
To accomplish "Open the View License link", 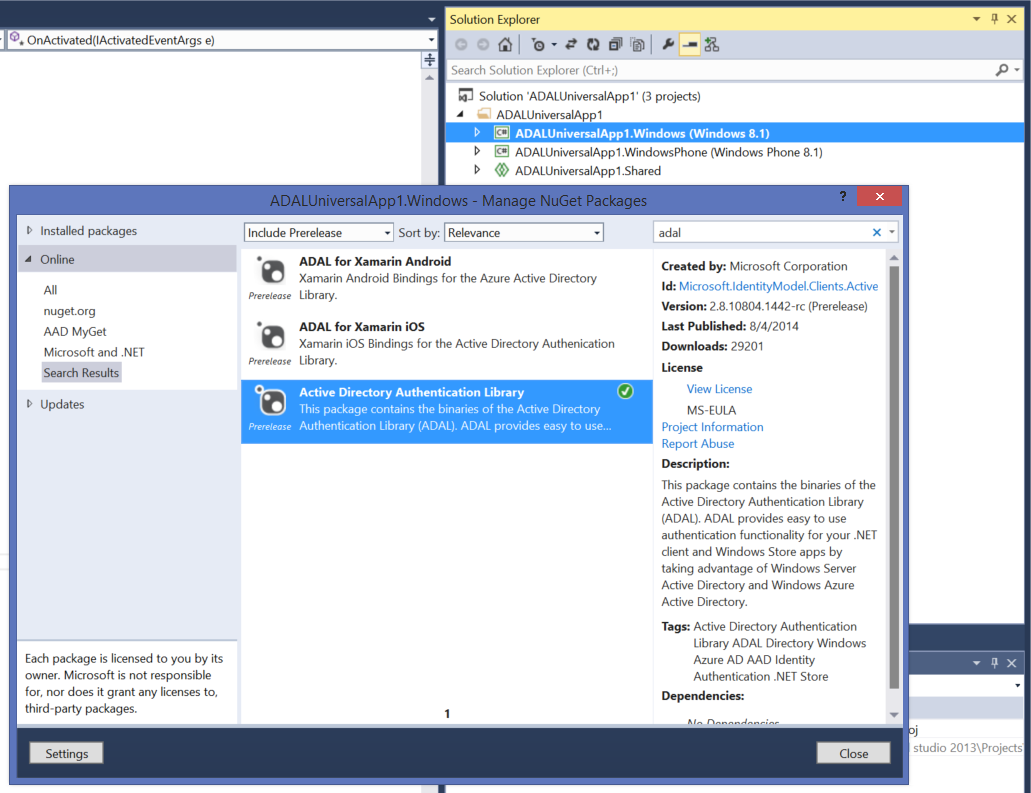I will [x=719, y=389].
